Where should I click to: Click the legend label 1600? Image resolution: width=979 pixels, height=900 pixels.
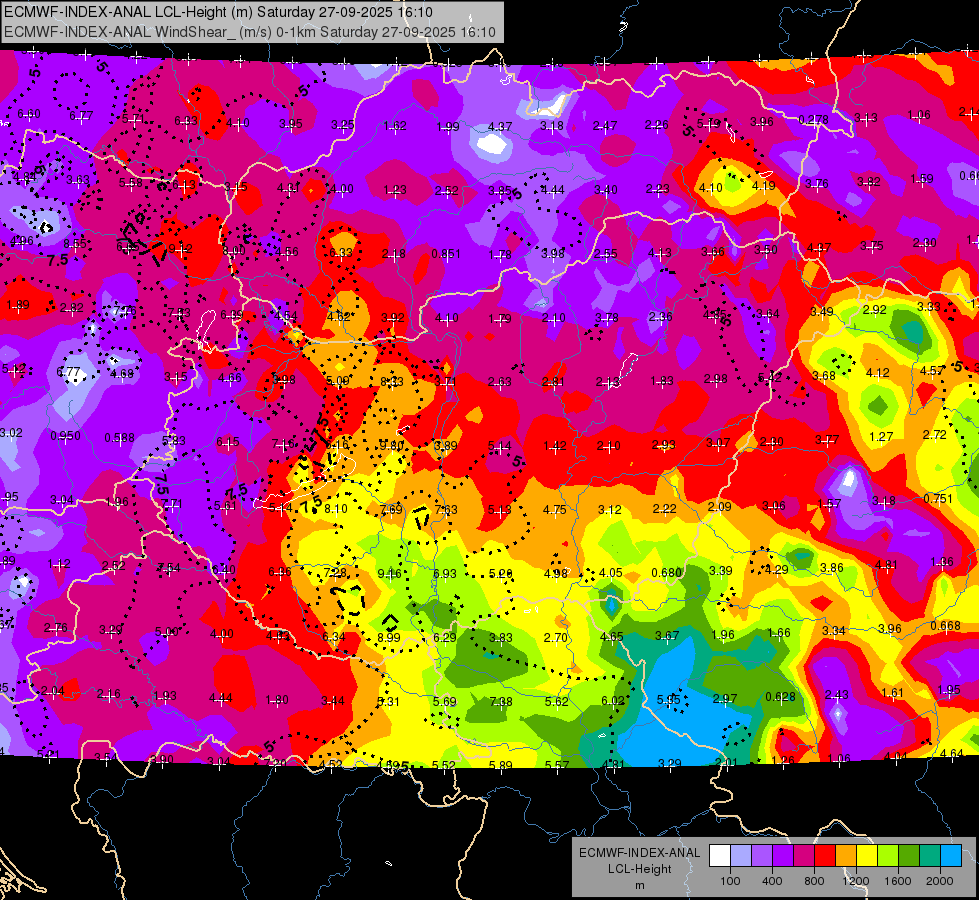[898, 881]
